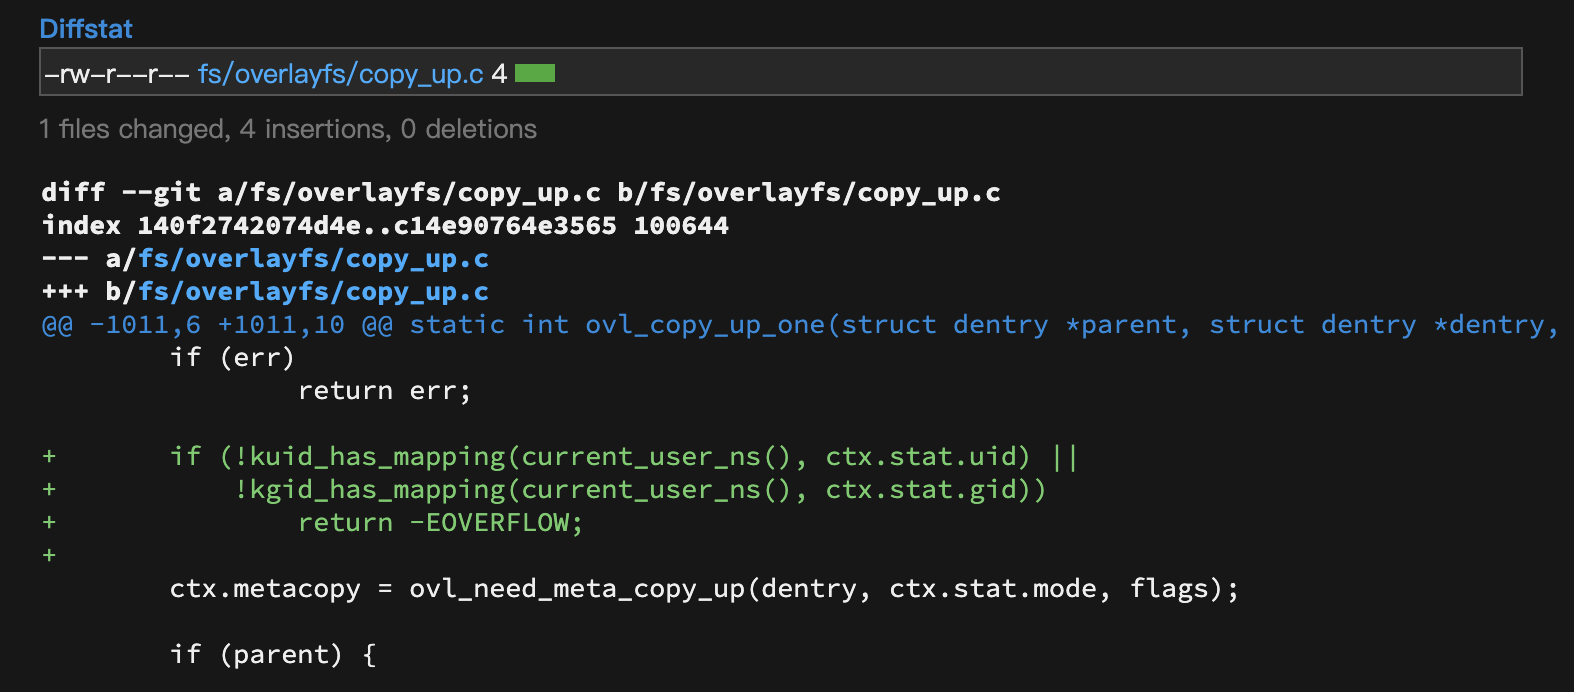The image size is (1574, 692).
Task: Click the added 'return -EOVERFLOW;' line
Action: click(x=313, y=523)
